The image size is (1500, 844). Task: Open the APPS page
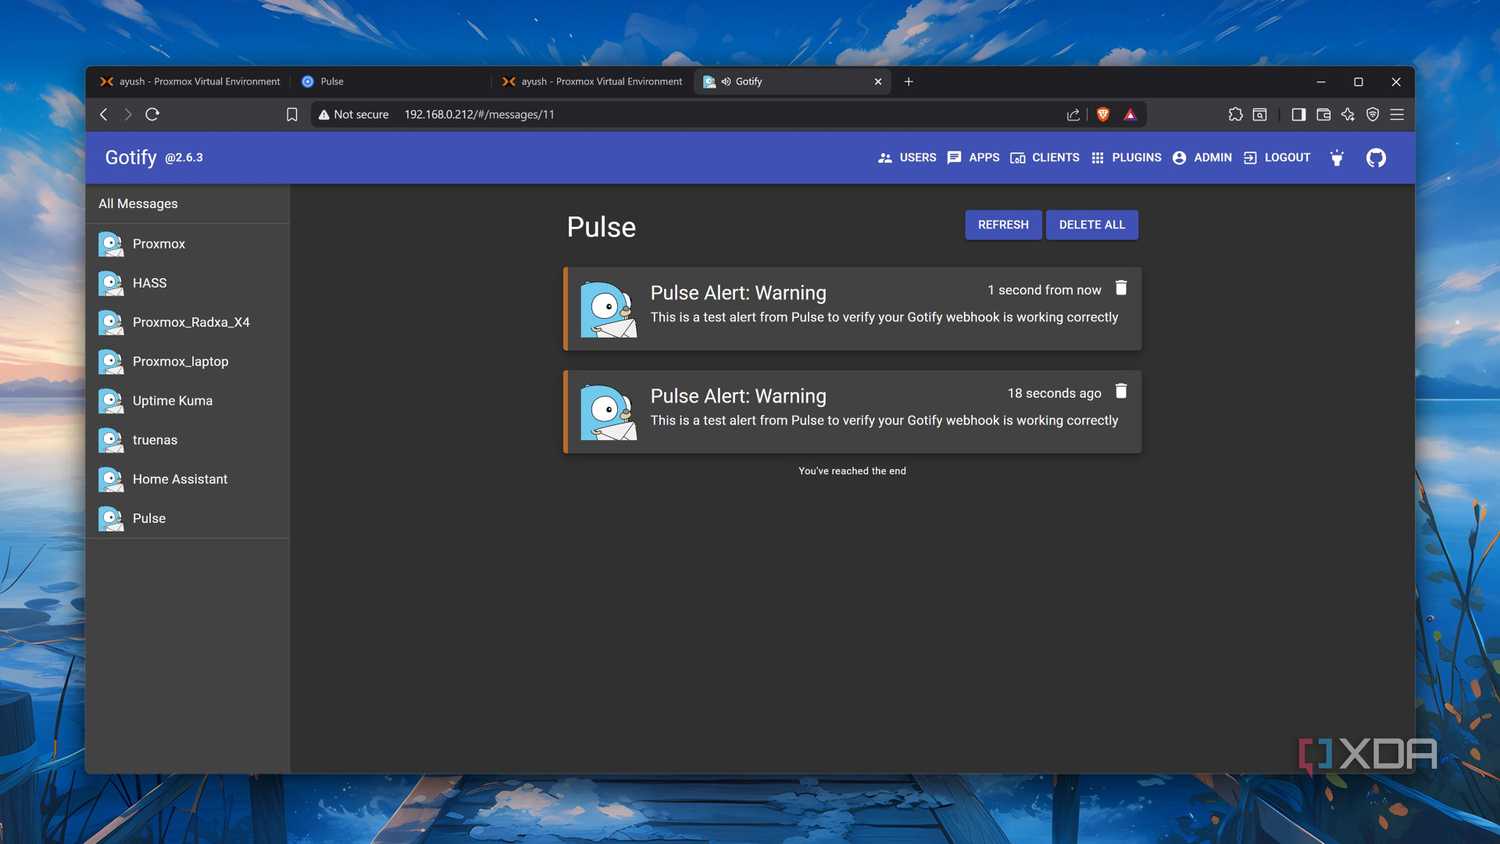click(973, 158)
